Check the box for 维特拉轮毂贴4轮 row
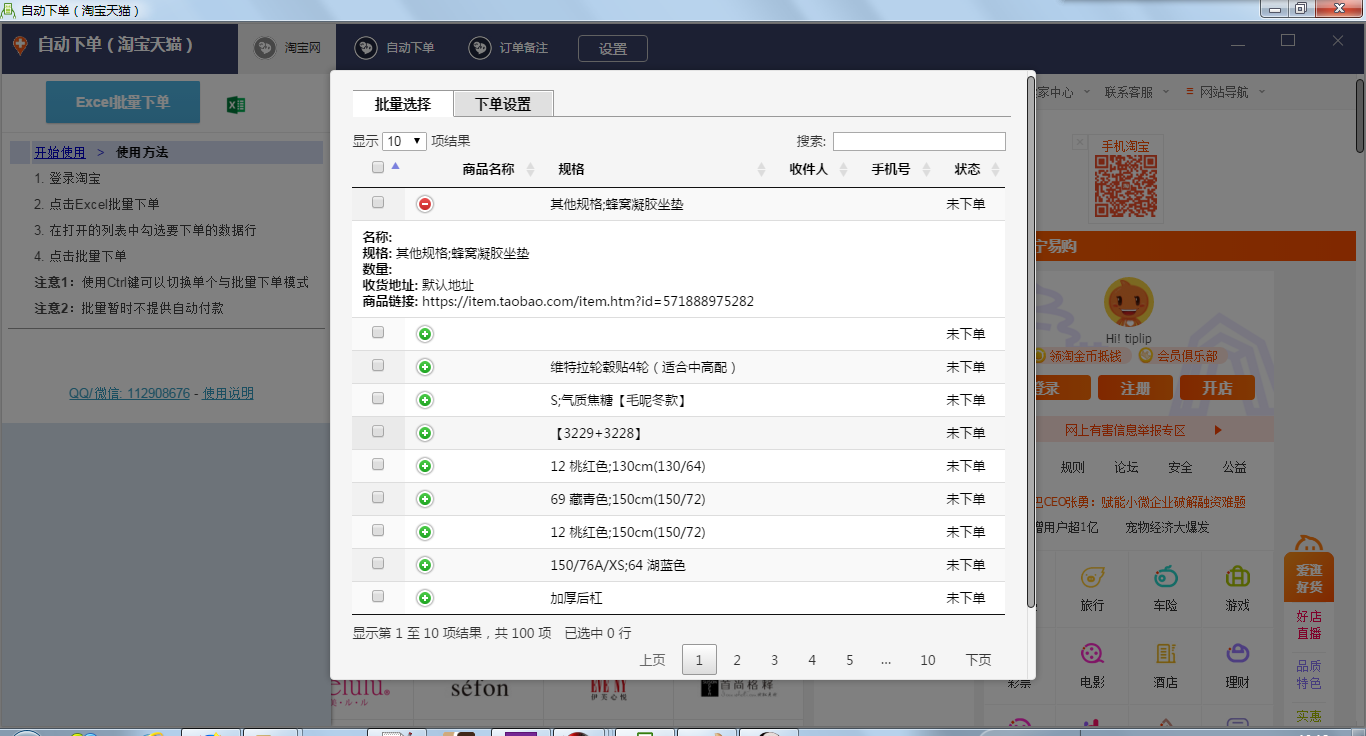The width and height of the screenshot is (1366, 736). click(378, 365)
